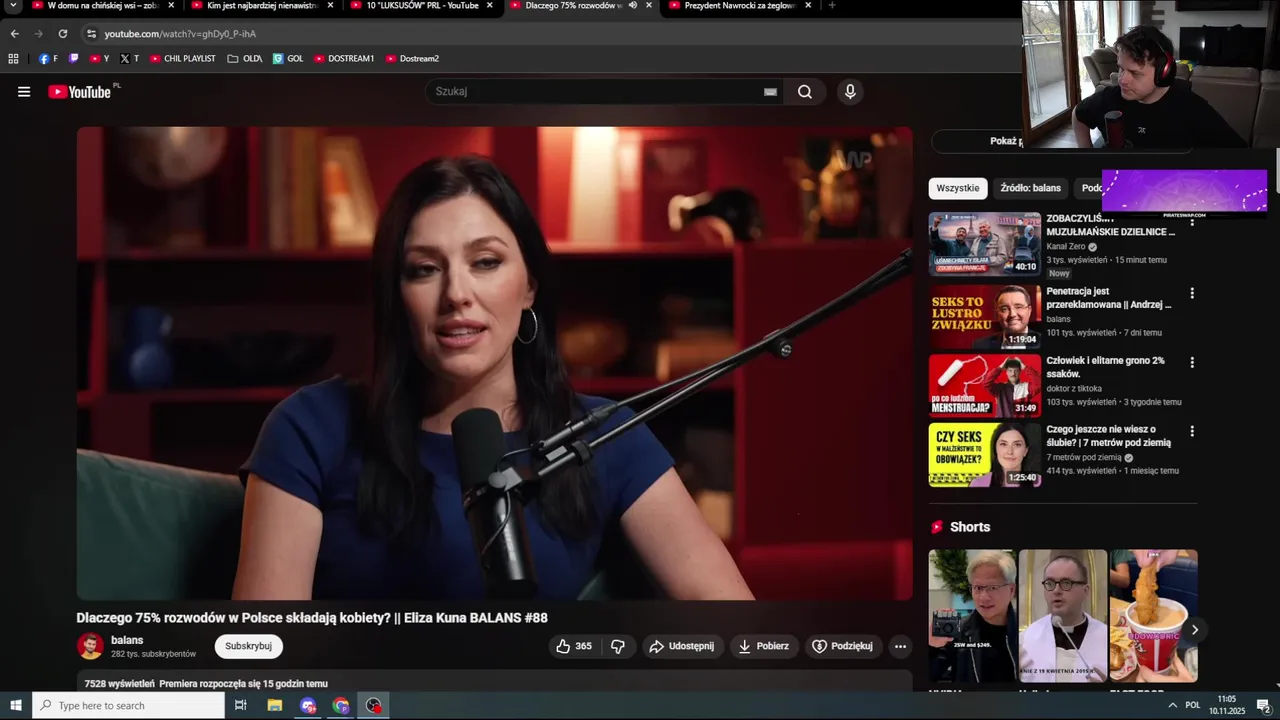Click 'Kanał Zero' channel name
The height and width of the screenshot is (720, 1280).
[x=1066, y=246]
